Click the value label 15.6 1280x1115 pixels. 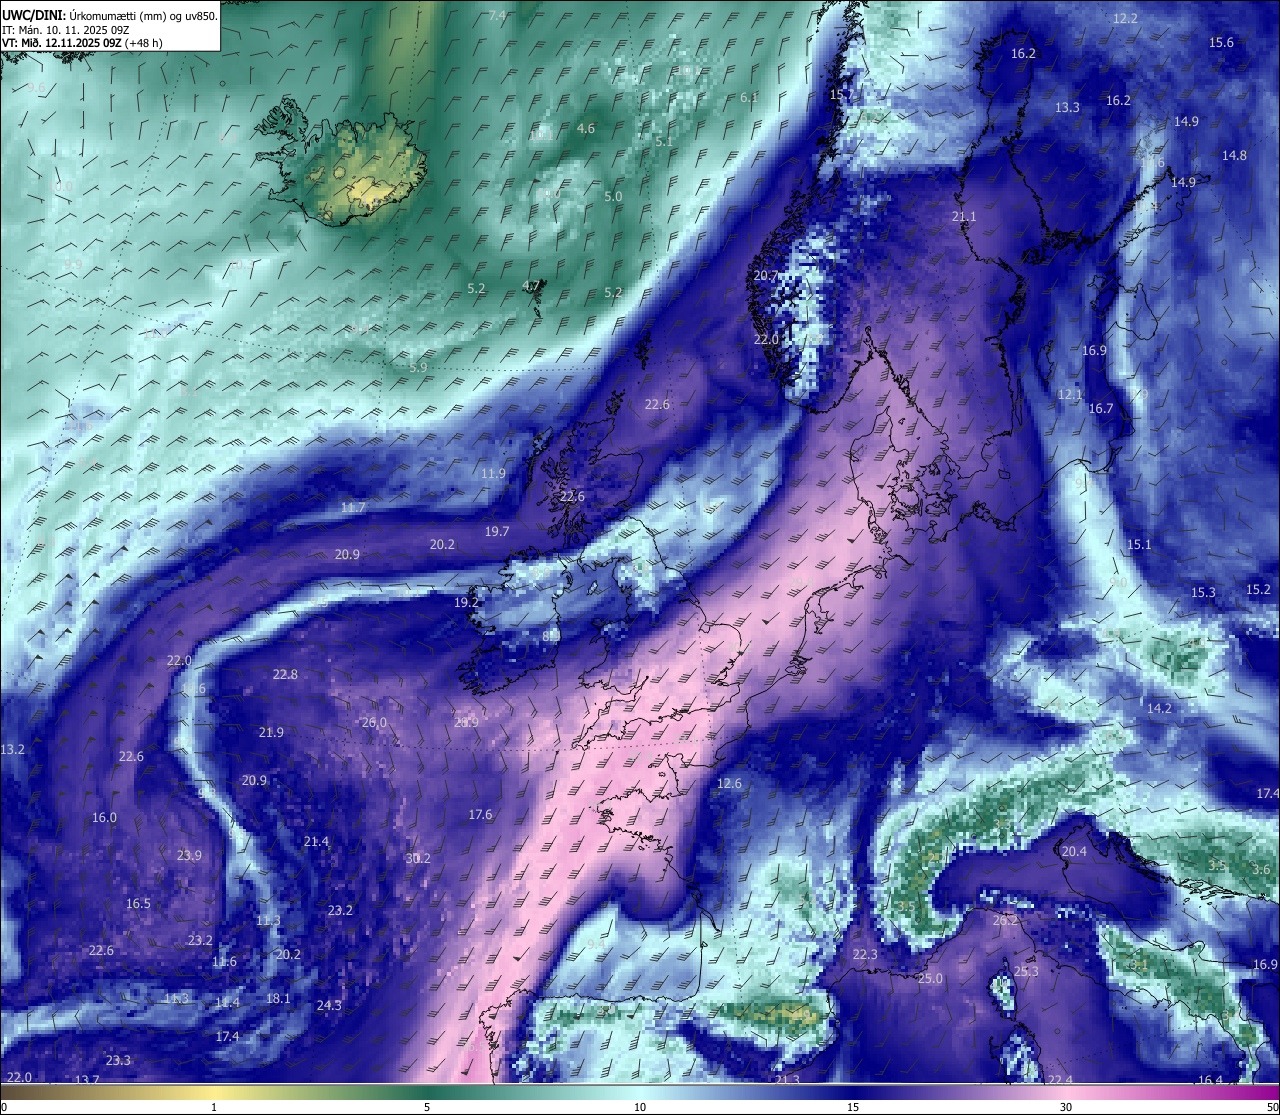pos(1221,42)
